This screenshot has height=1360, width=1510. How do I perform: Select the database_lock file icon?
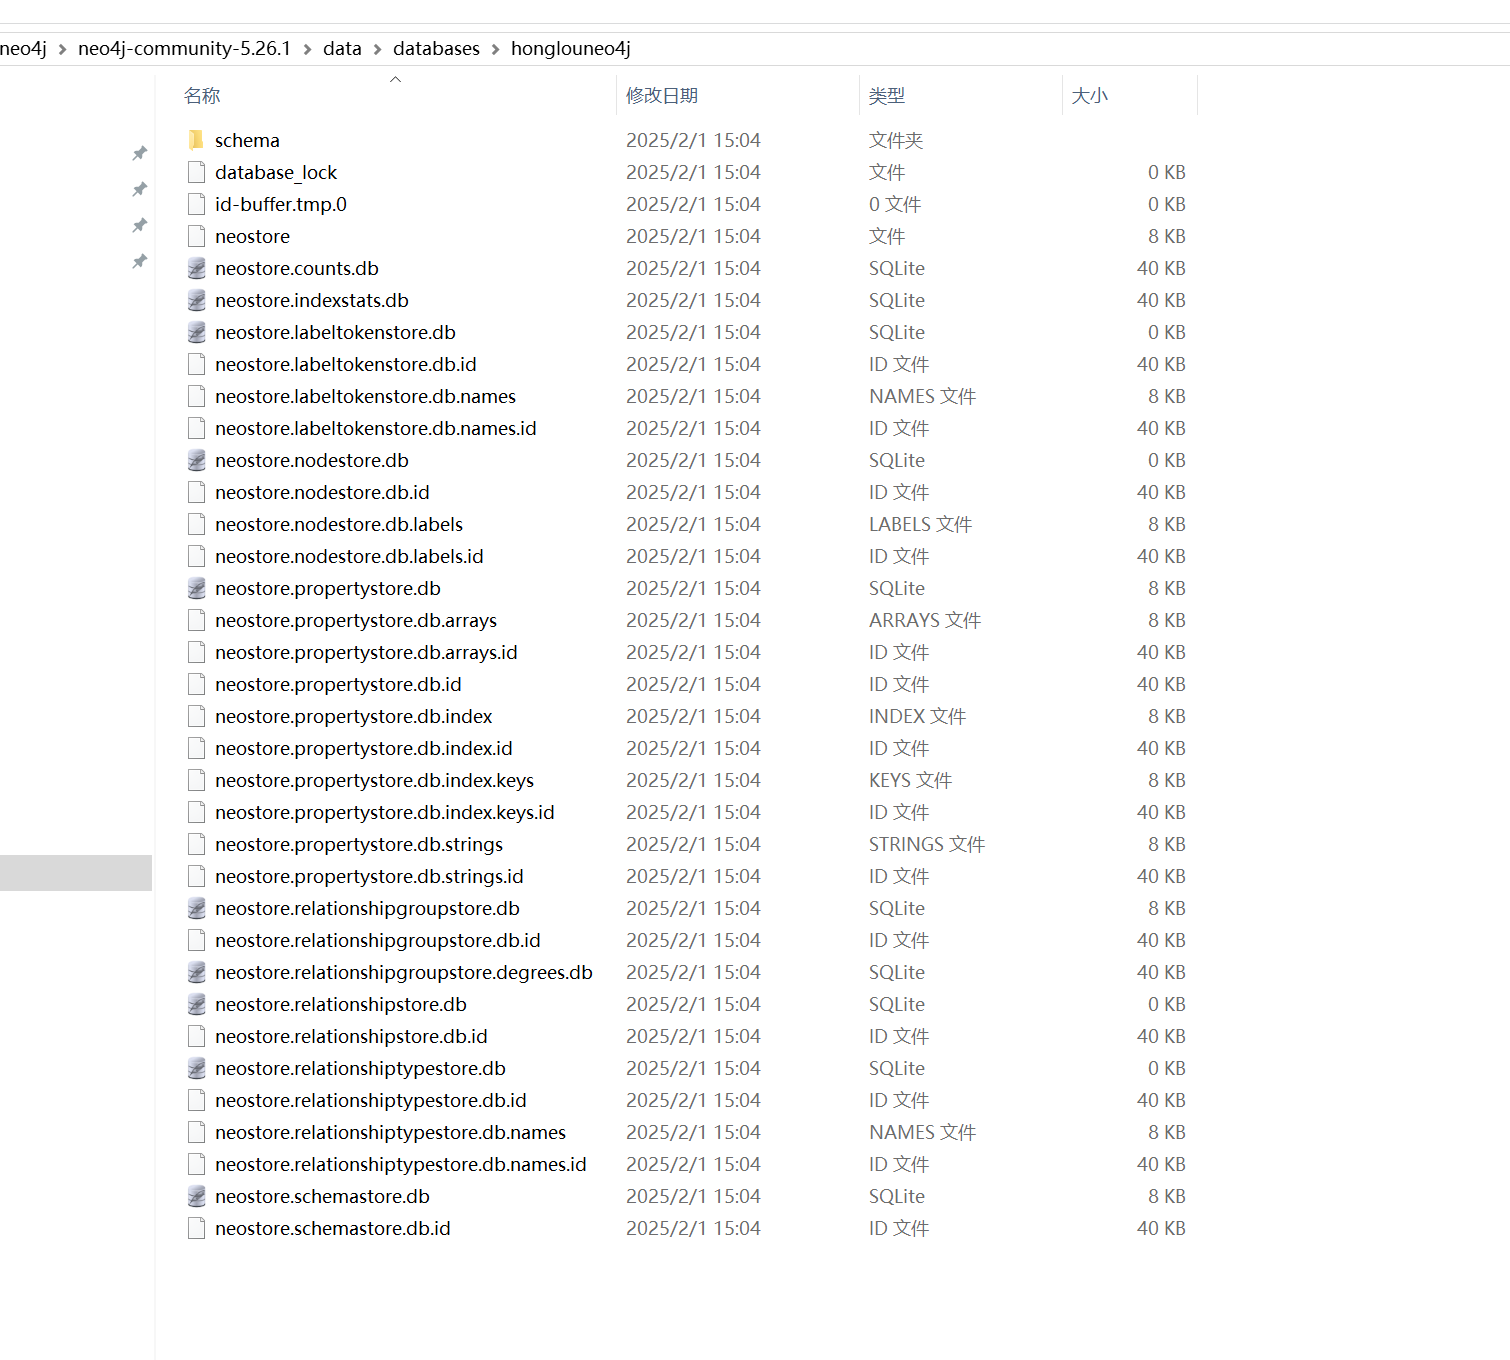196,172
